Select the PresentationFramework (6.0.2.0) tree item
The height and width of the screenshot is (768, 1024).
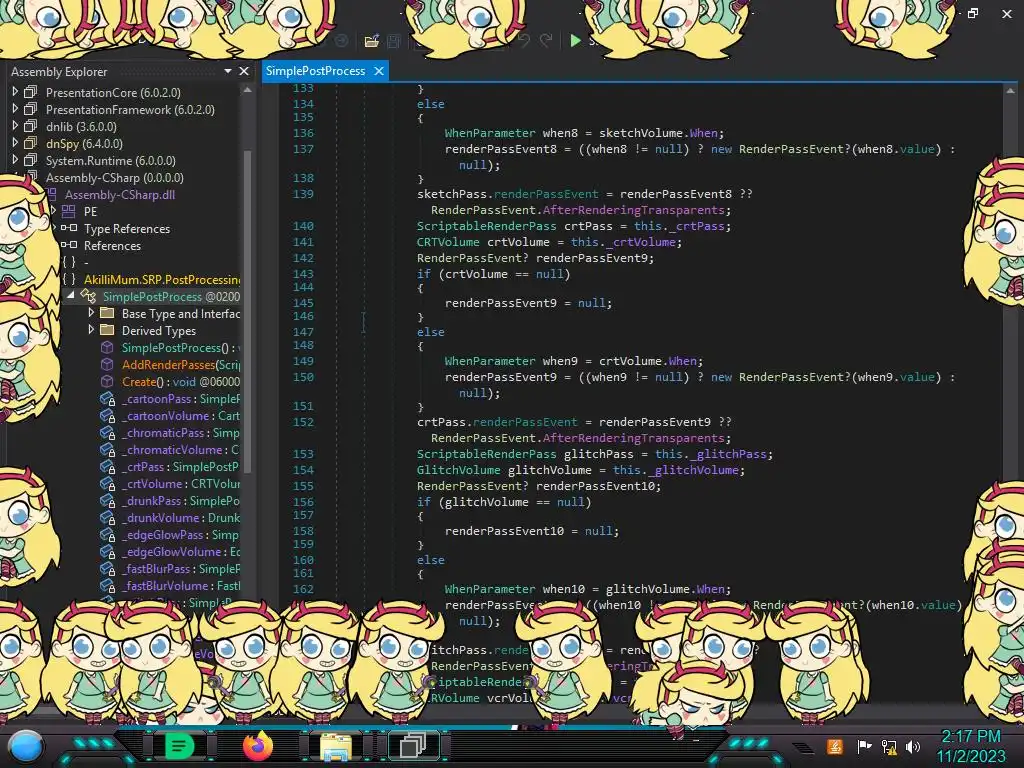(130, 110)
